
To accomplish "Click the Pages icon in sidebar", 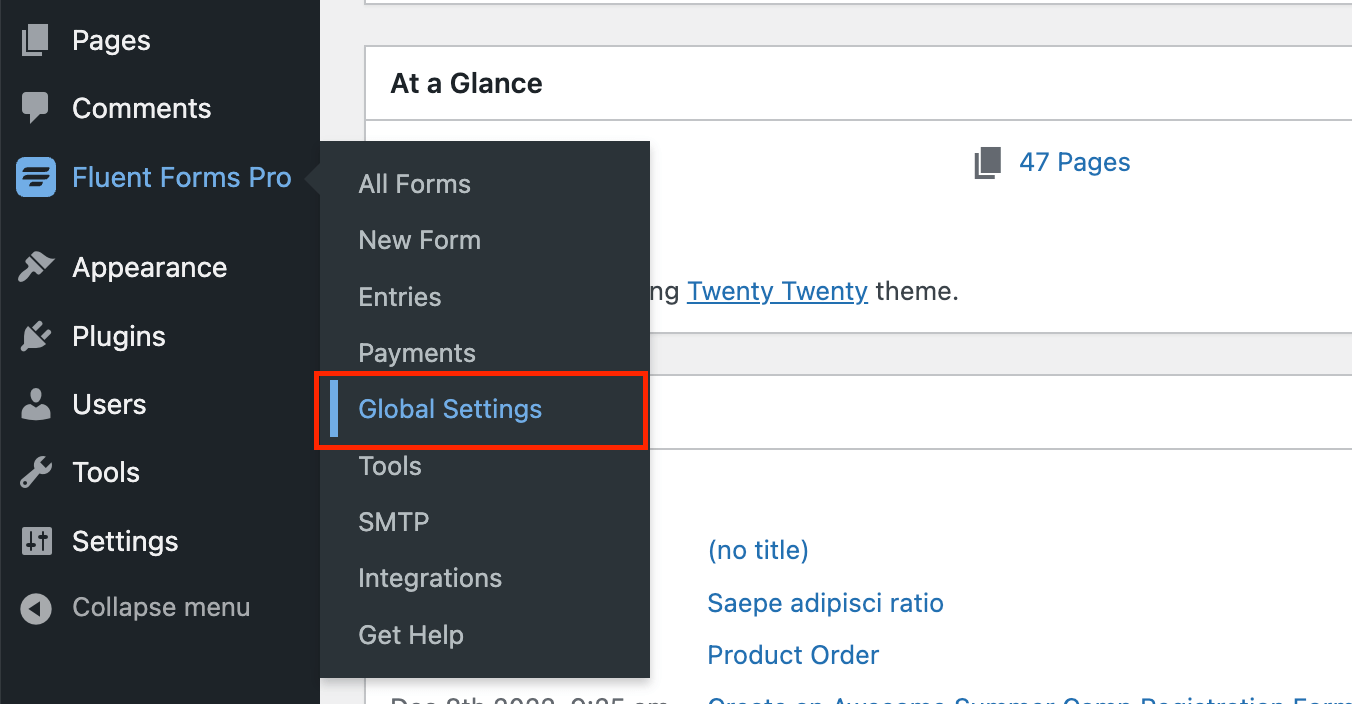I will tap(36, 41).
